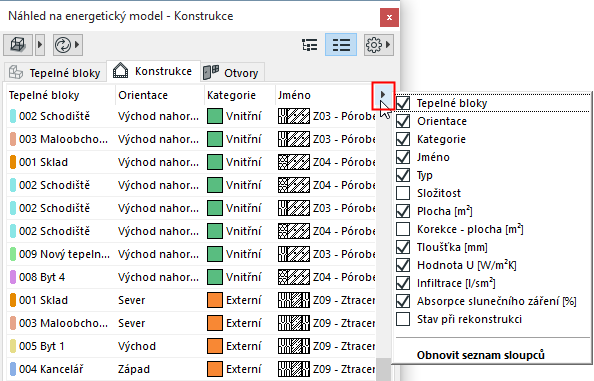Select the 004 Kancelář row
594x381 pixels.
tap(191, 369)
